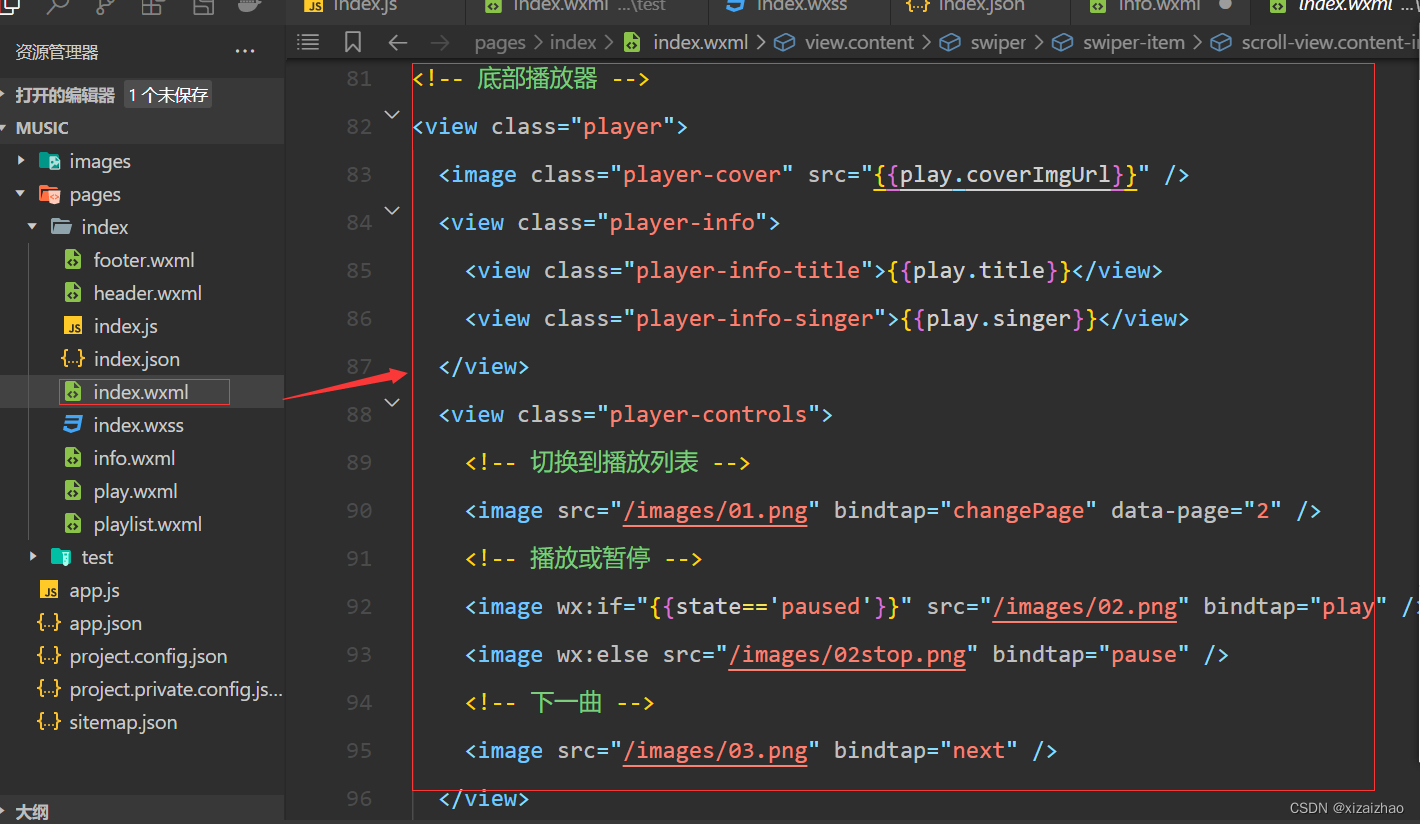Click the braces icon beside sitemap.json
The image size is (1420, 824).
pos(48,722)
